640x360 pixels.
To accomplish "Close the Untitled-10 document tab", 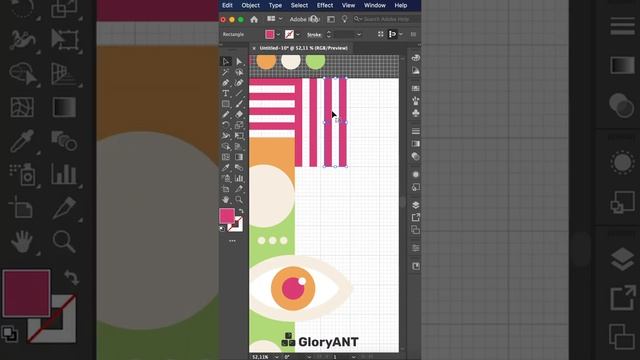I will 254,48.
